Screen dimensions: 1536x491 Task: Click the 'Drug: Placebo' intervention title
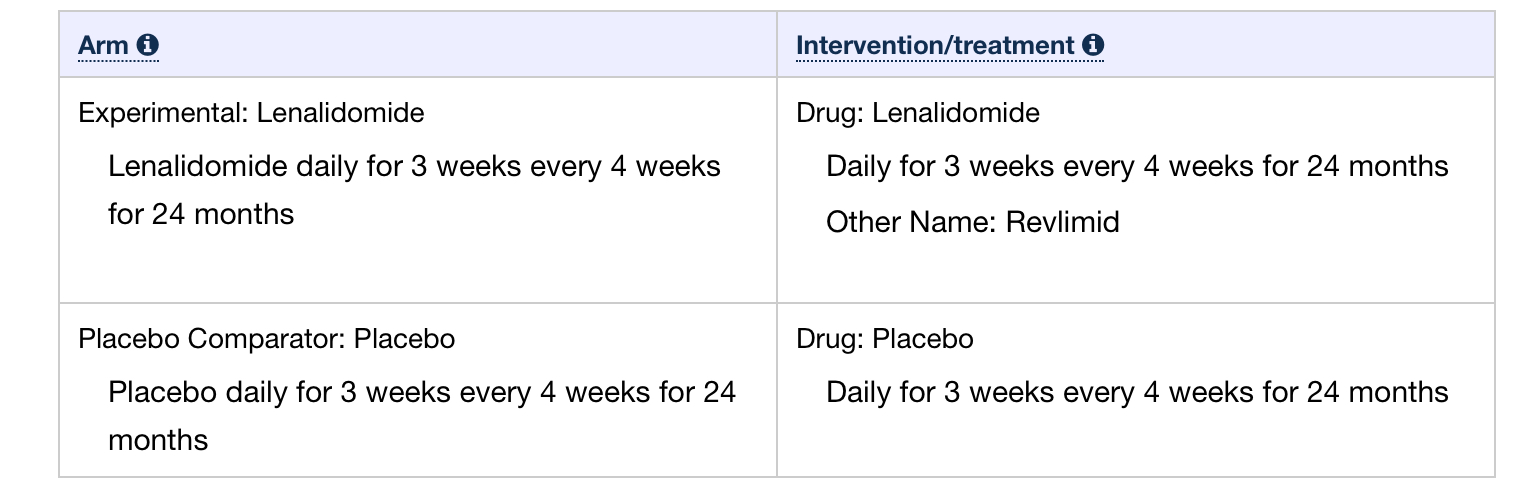pyautogui.click(x=885, y=339)
